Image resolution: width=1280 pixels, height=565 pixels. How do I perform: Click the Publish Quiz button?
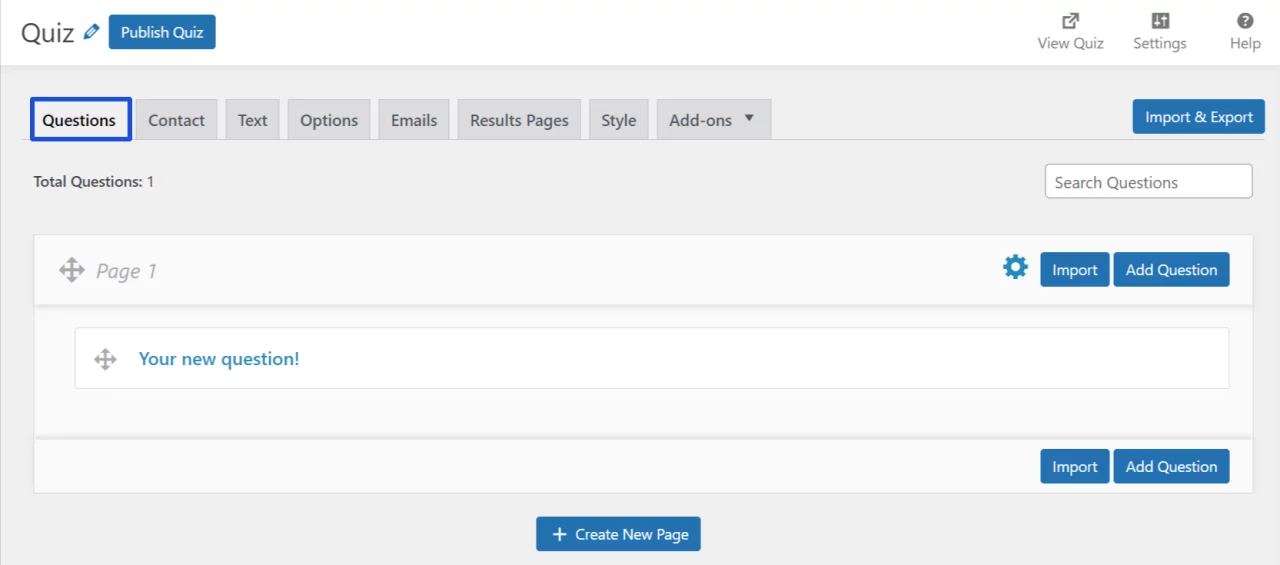(162, 32)
